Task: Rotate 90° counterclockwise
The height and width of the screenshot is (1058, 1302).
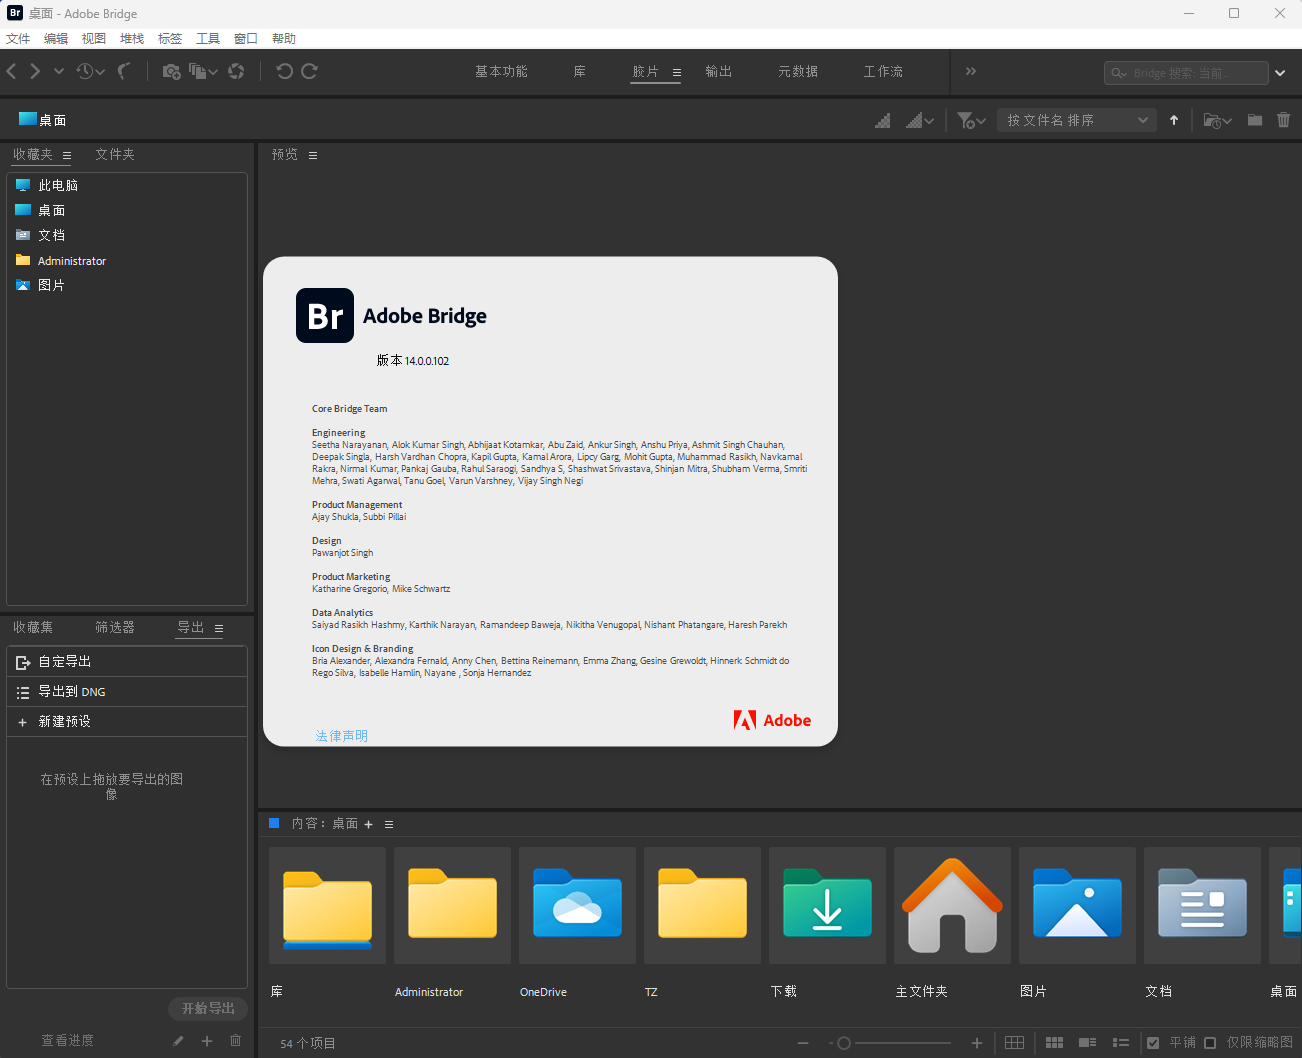Action: pyautogui.click(x=284, y=71)
